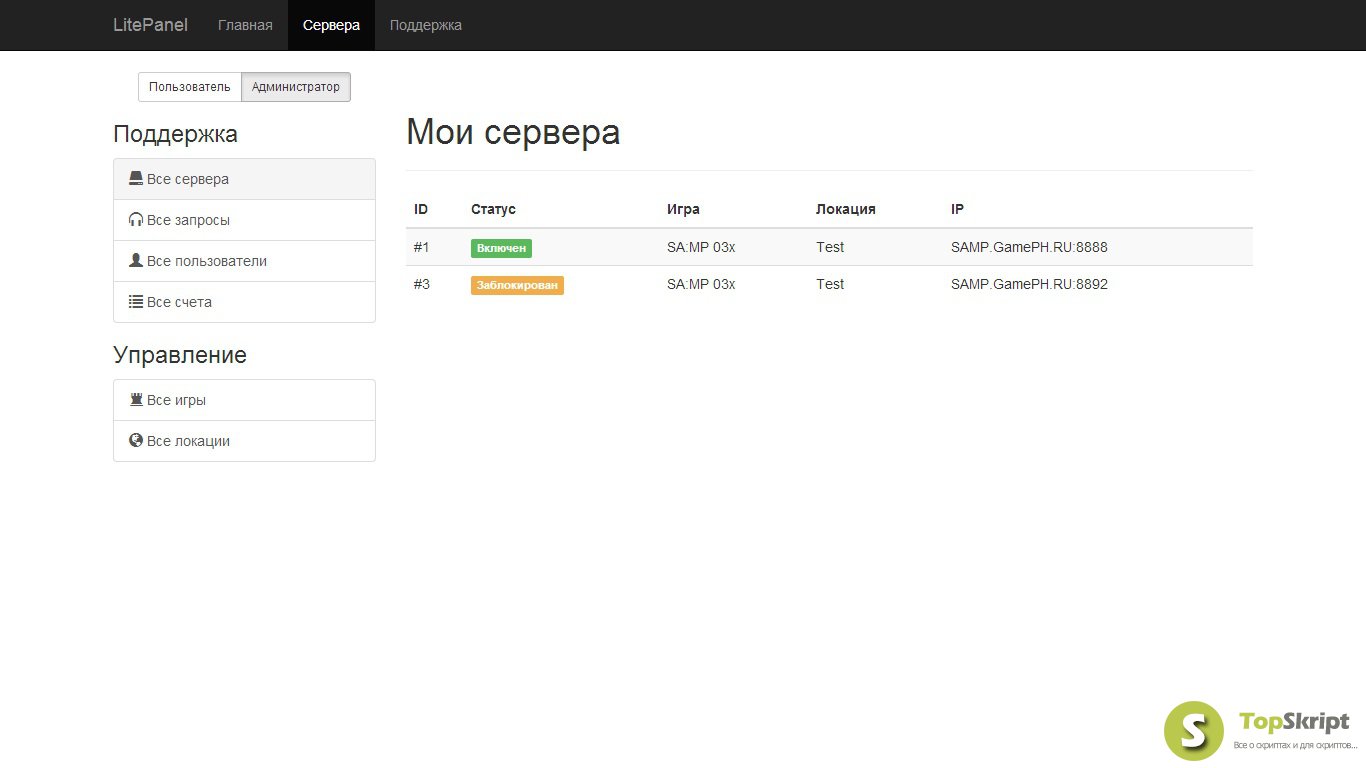The image size is (1366, 768).
Task: Click the server icon beside Все сервера
Action: [x=136, y=179]
